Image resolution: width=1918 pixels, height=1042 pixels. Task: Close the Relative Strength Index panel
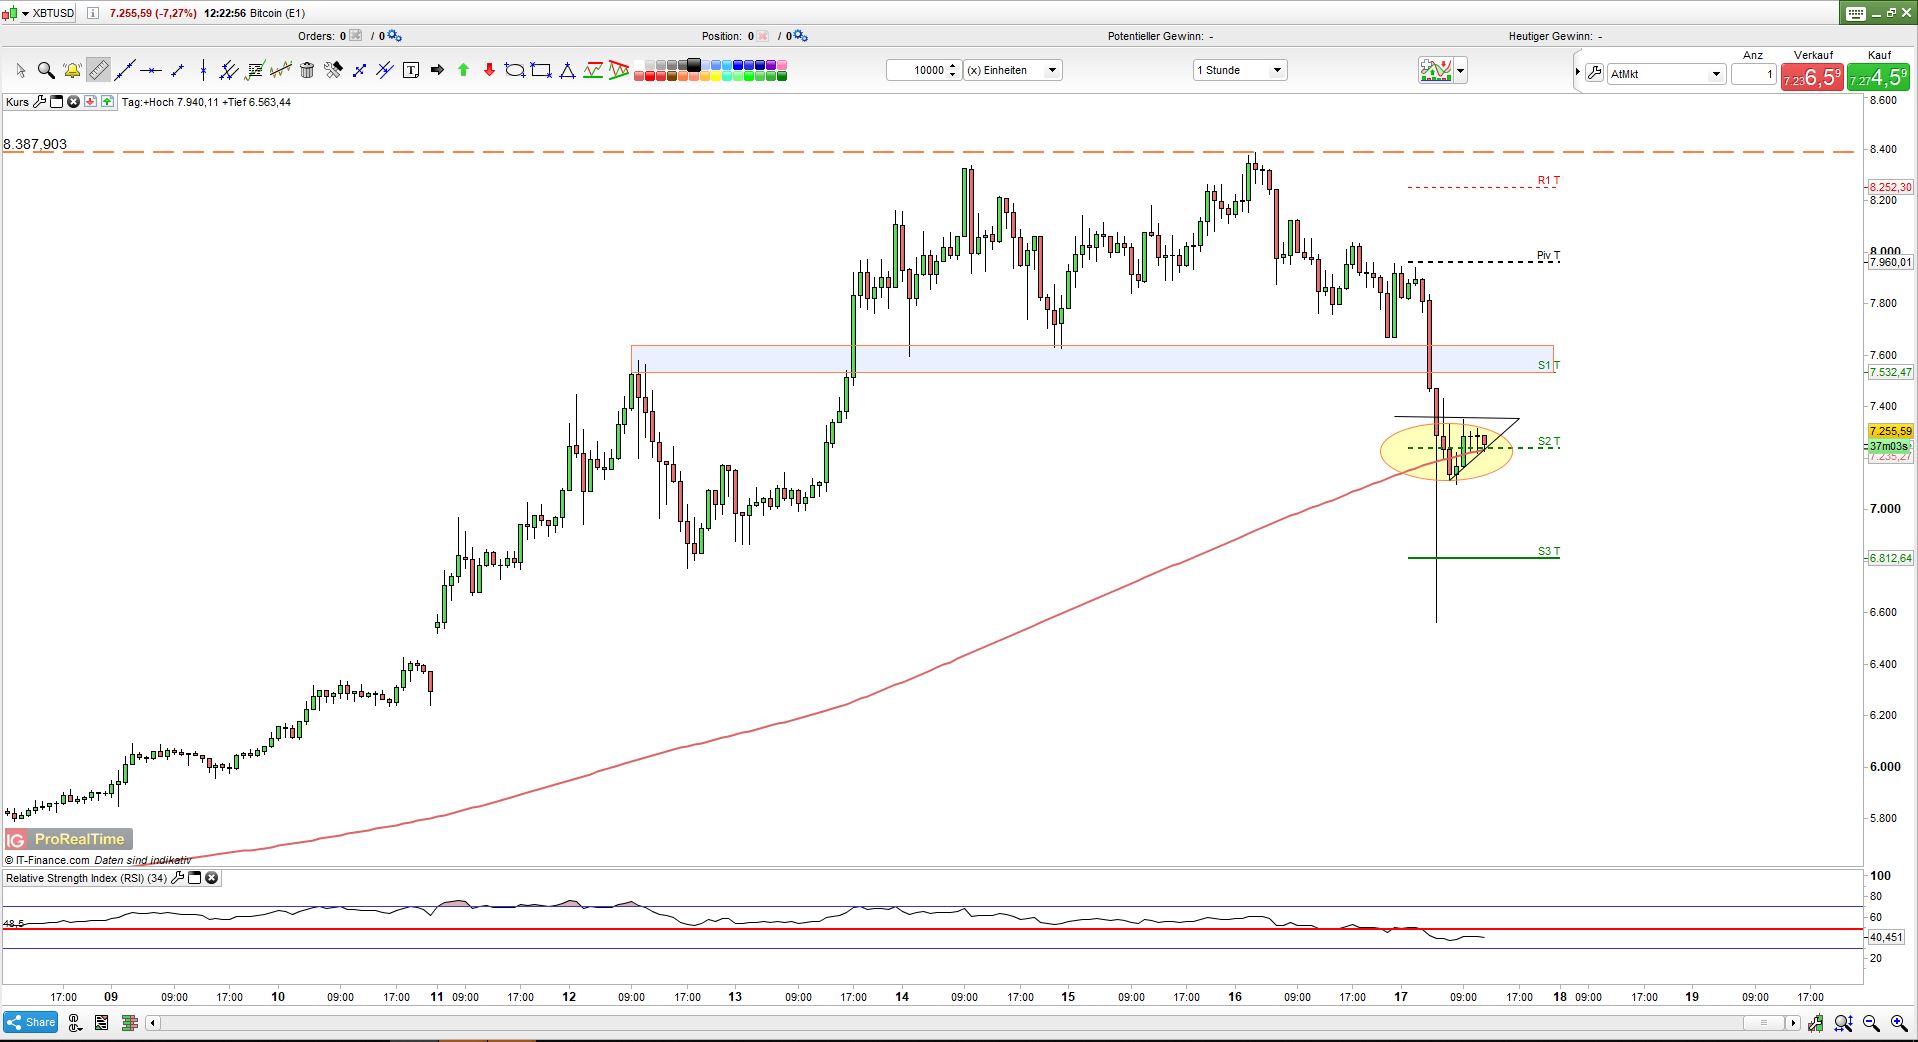(x=212, y=877)
